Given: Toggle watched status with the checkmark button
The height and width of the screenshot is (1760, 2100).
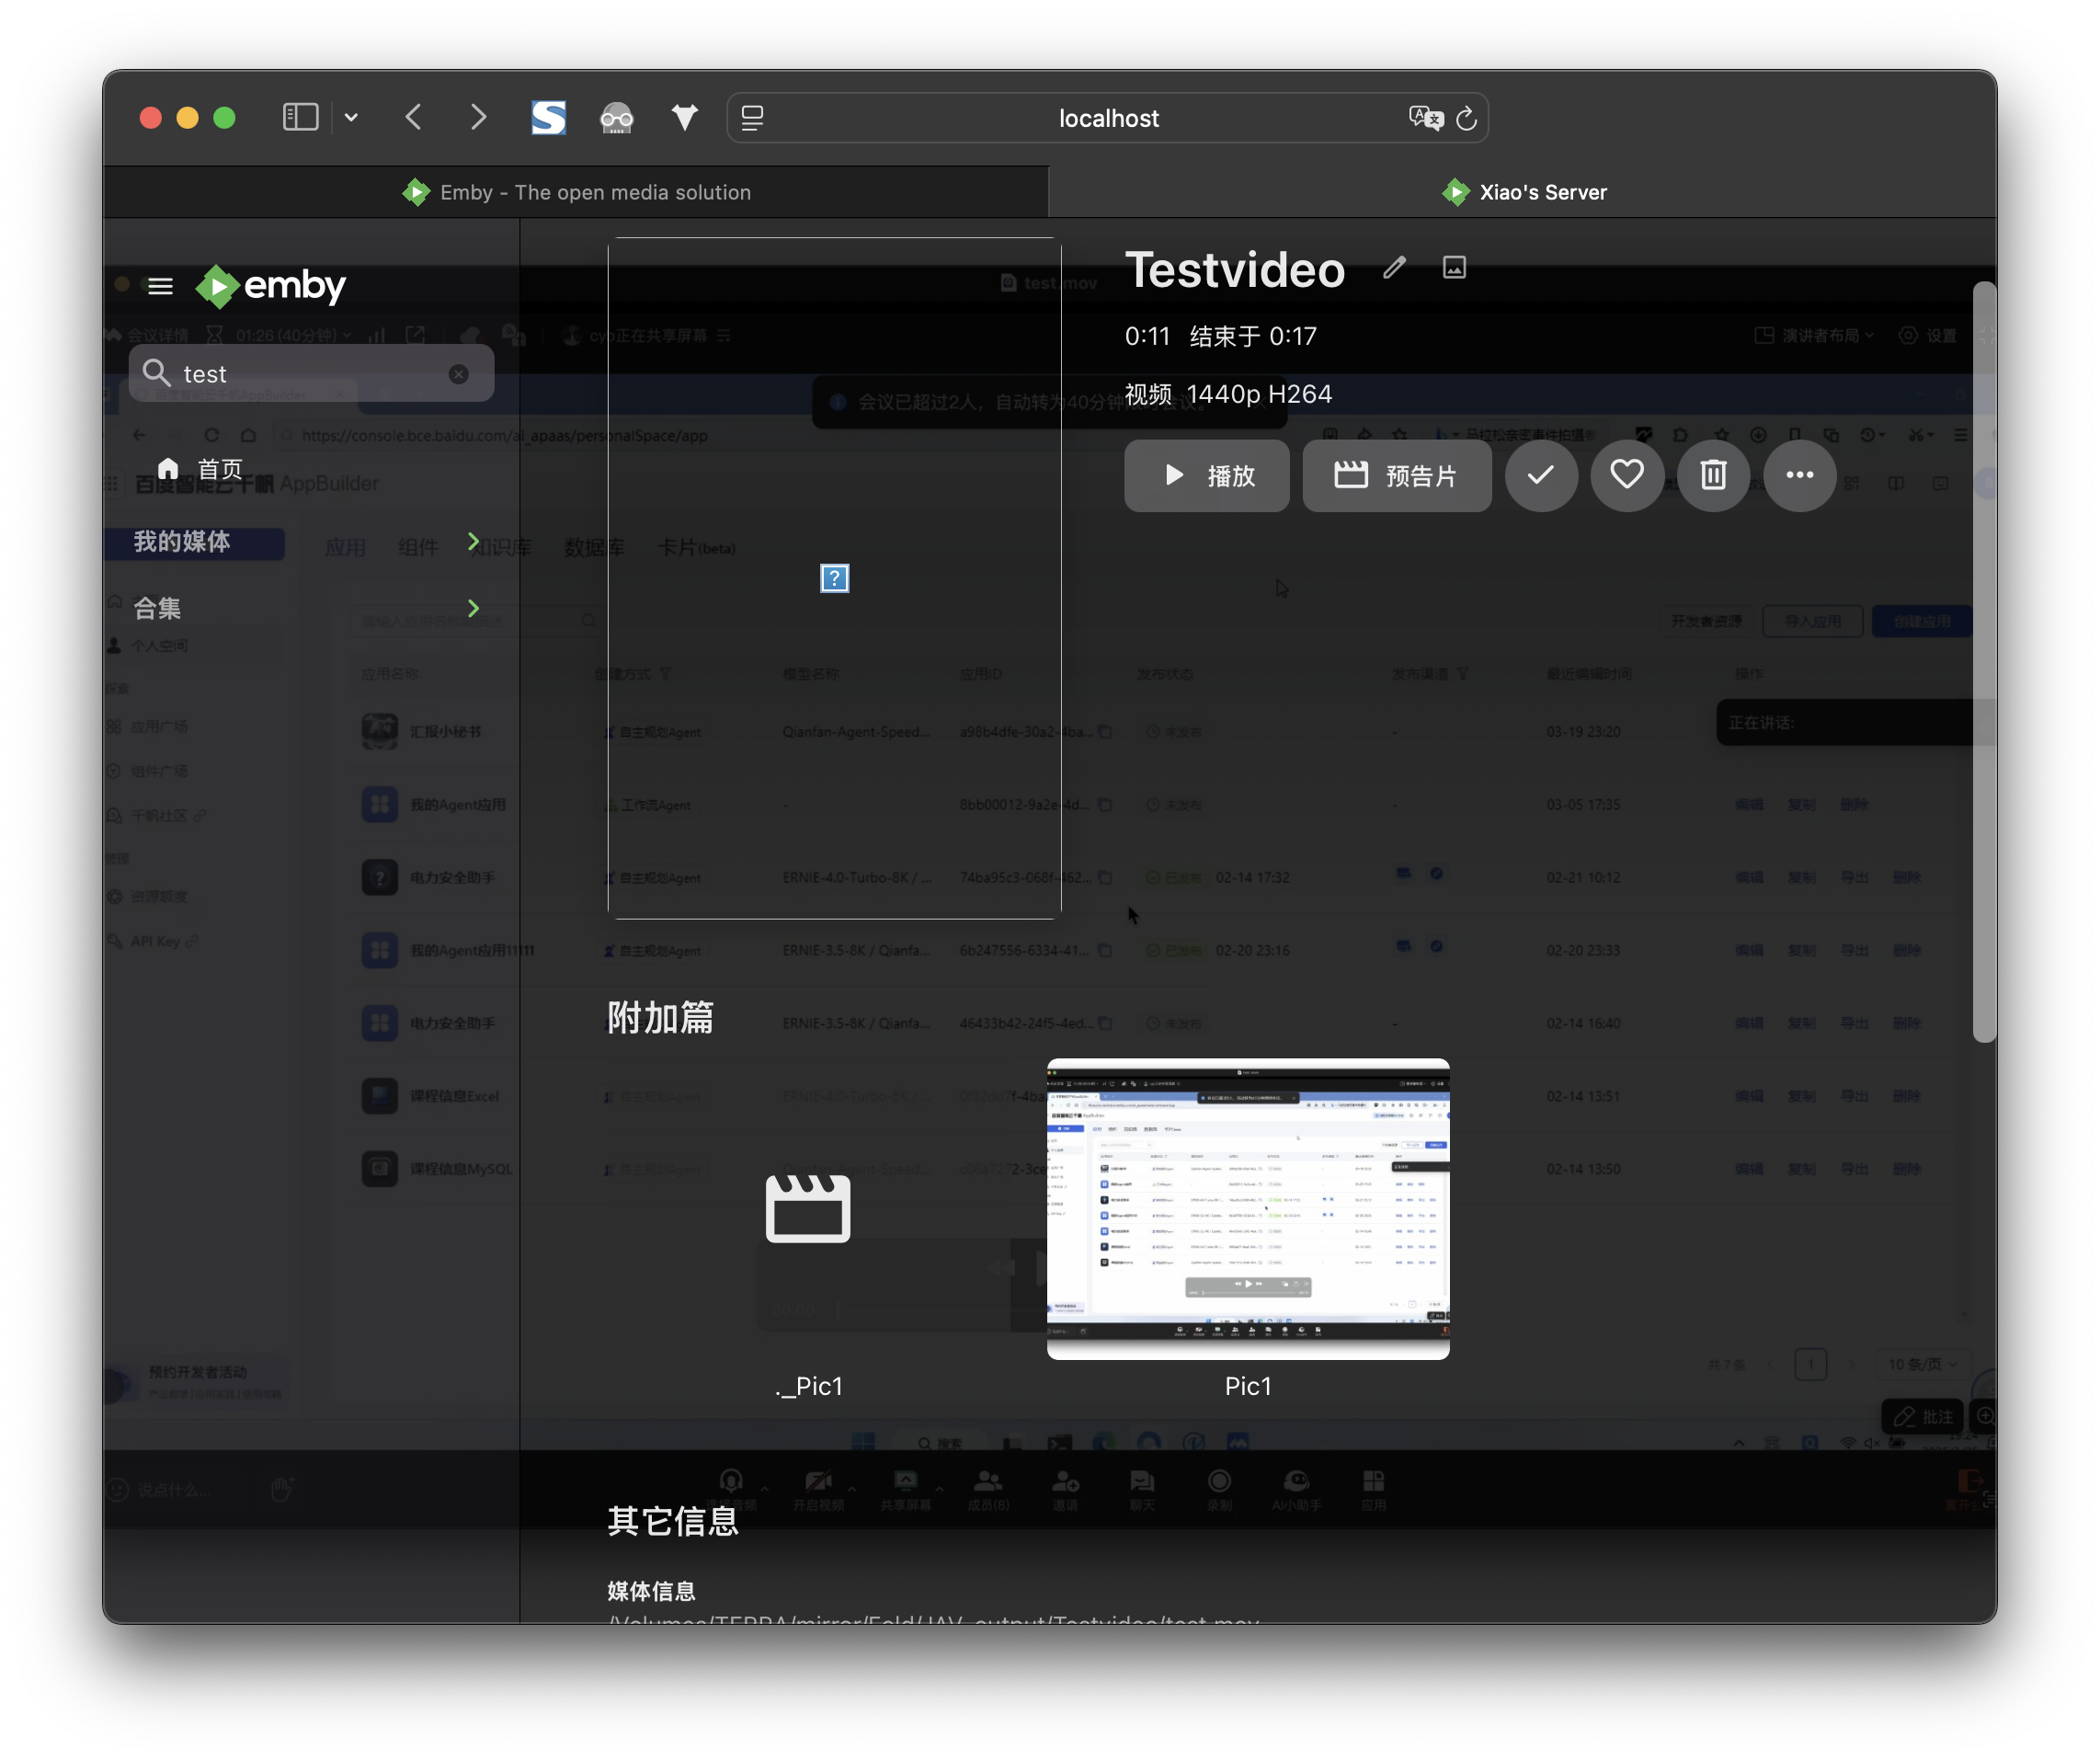Looking at the screenshot, I should 1541,476.
